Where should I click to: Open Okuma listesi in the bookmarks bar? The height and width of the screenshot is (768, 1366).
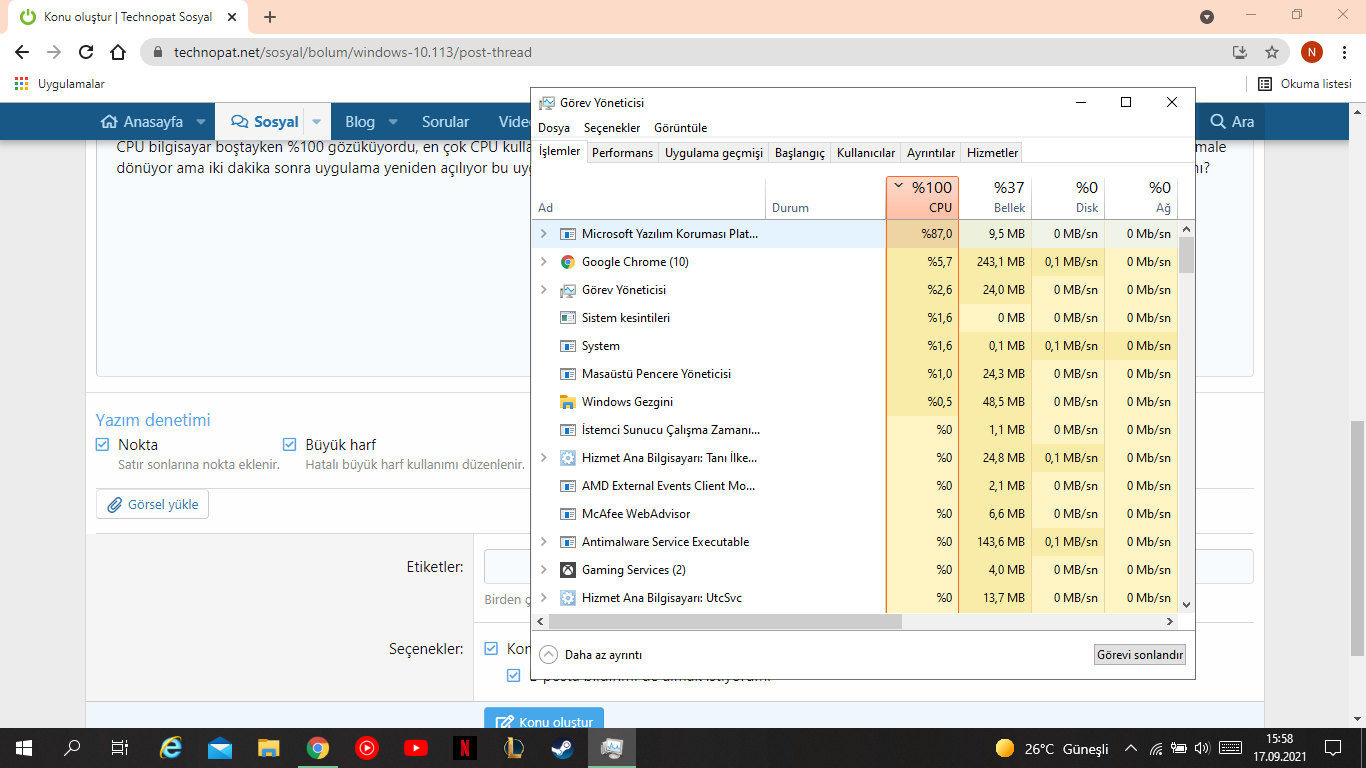pos(1304,84)
